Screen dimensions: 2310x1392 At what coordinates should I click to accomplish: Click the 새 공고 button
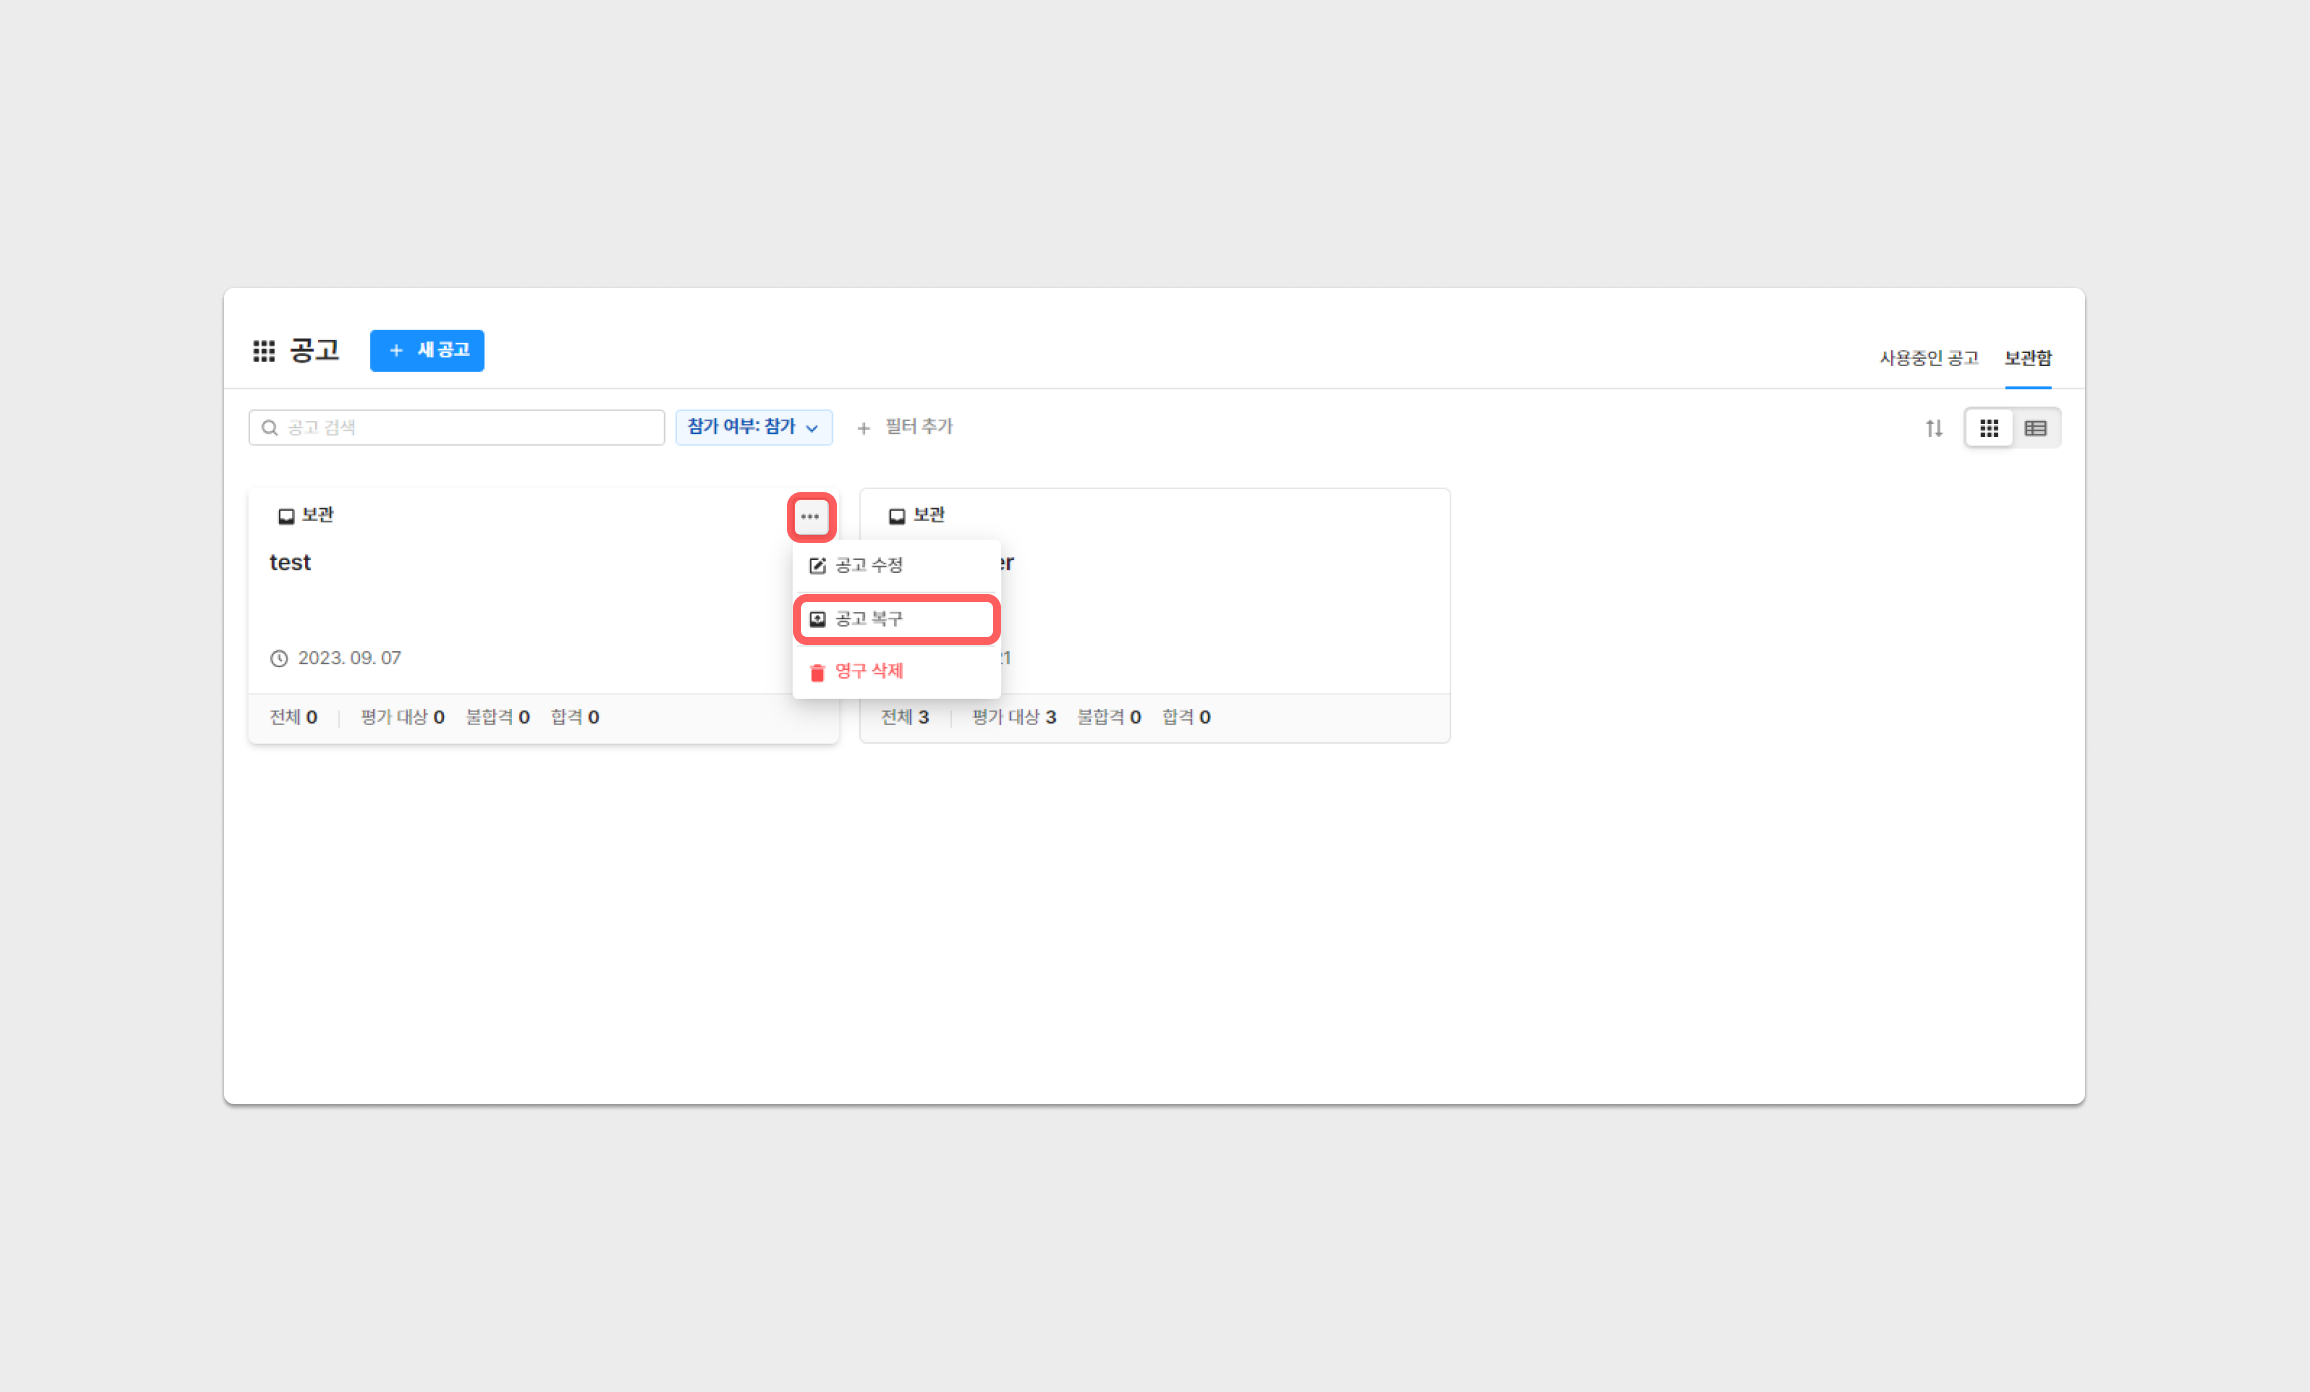tap(427, 351)
